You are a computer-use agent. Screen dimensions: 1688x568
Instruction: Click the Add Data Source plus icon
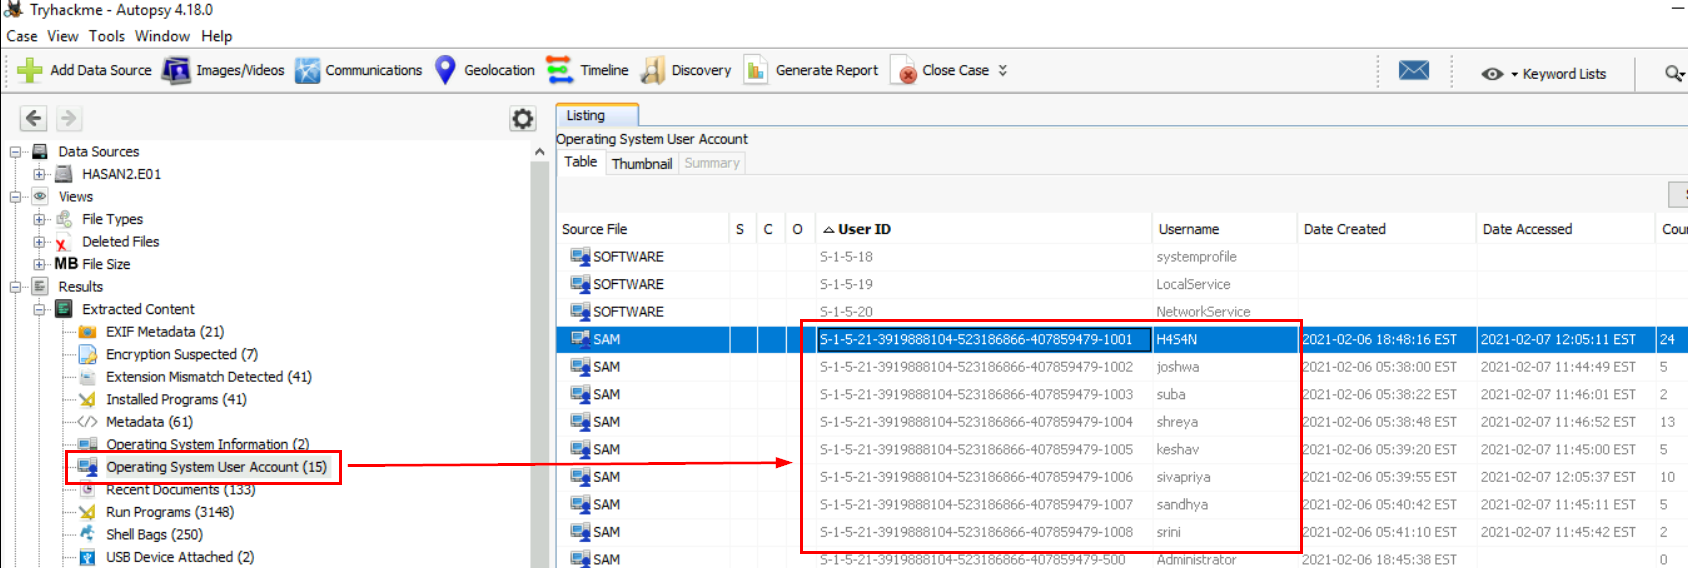tap(30, 70)
